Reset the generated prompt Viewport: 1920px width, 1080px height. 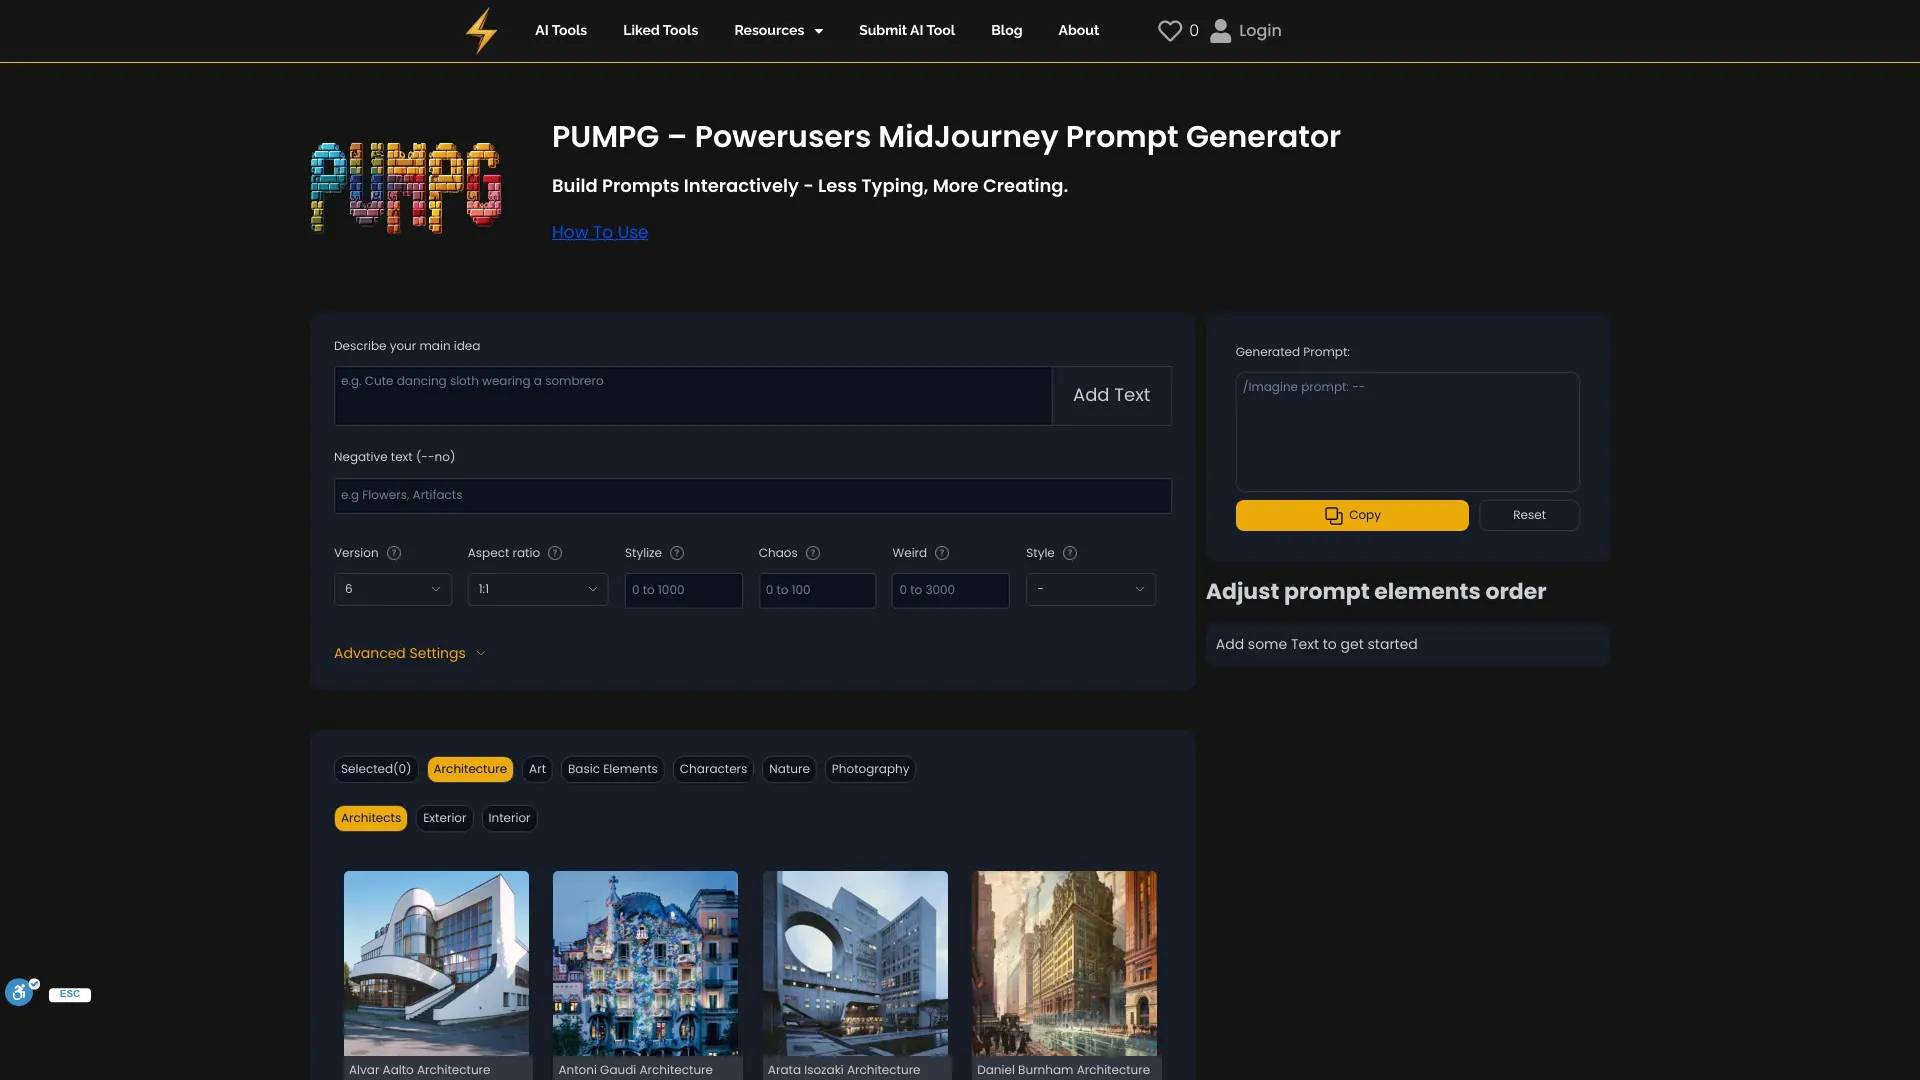(1529, 515)
